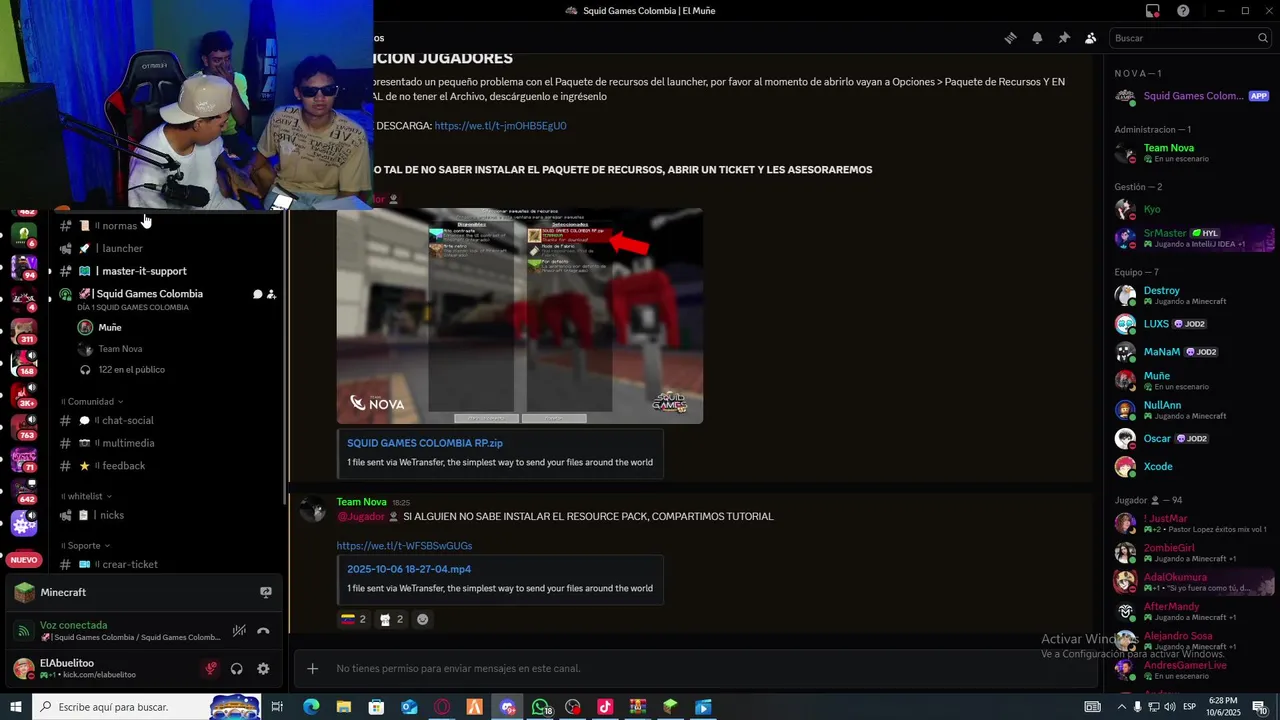Image resolution: width=1280 pixels, height=720 pixels.
Task: Toggle the second reaction with count 2
Action: [x=391, y=619]
